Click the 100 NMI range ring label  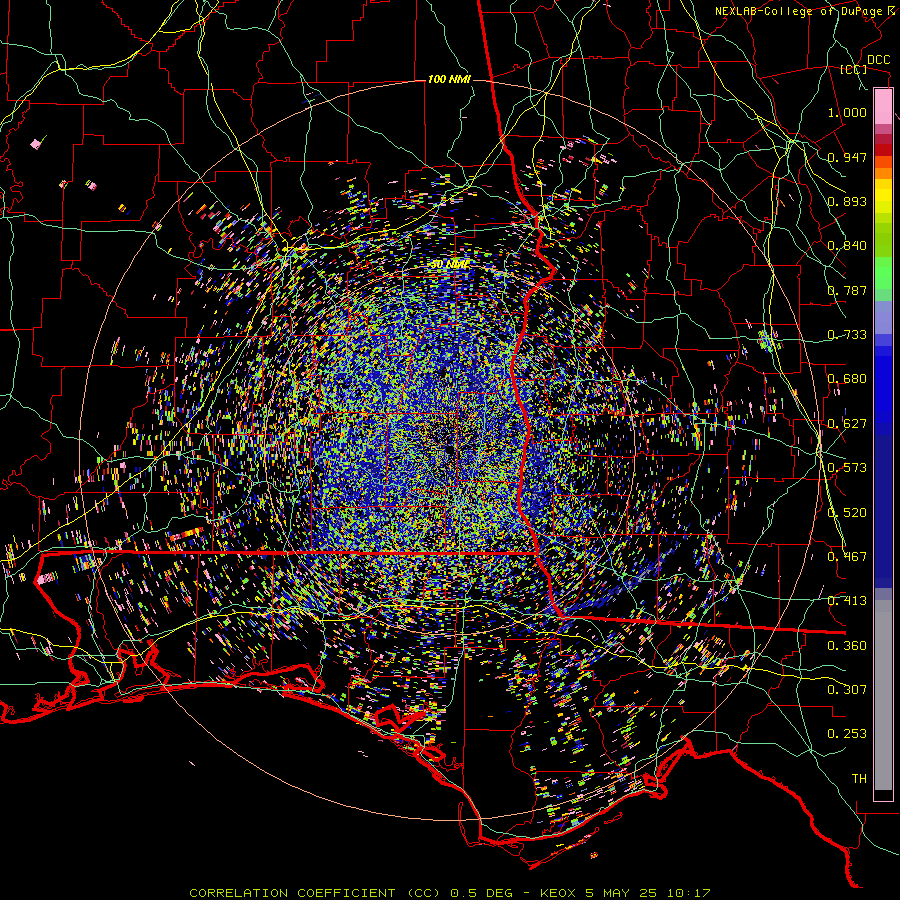click(449, 79)
